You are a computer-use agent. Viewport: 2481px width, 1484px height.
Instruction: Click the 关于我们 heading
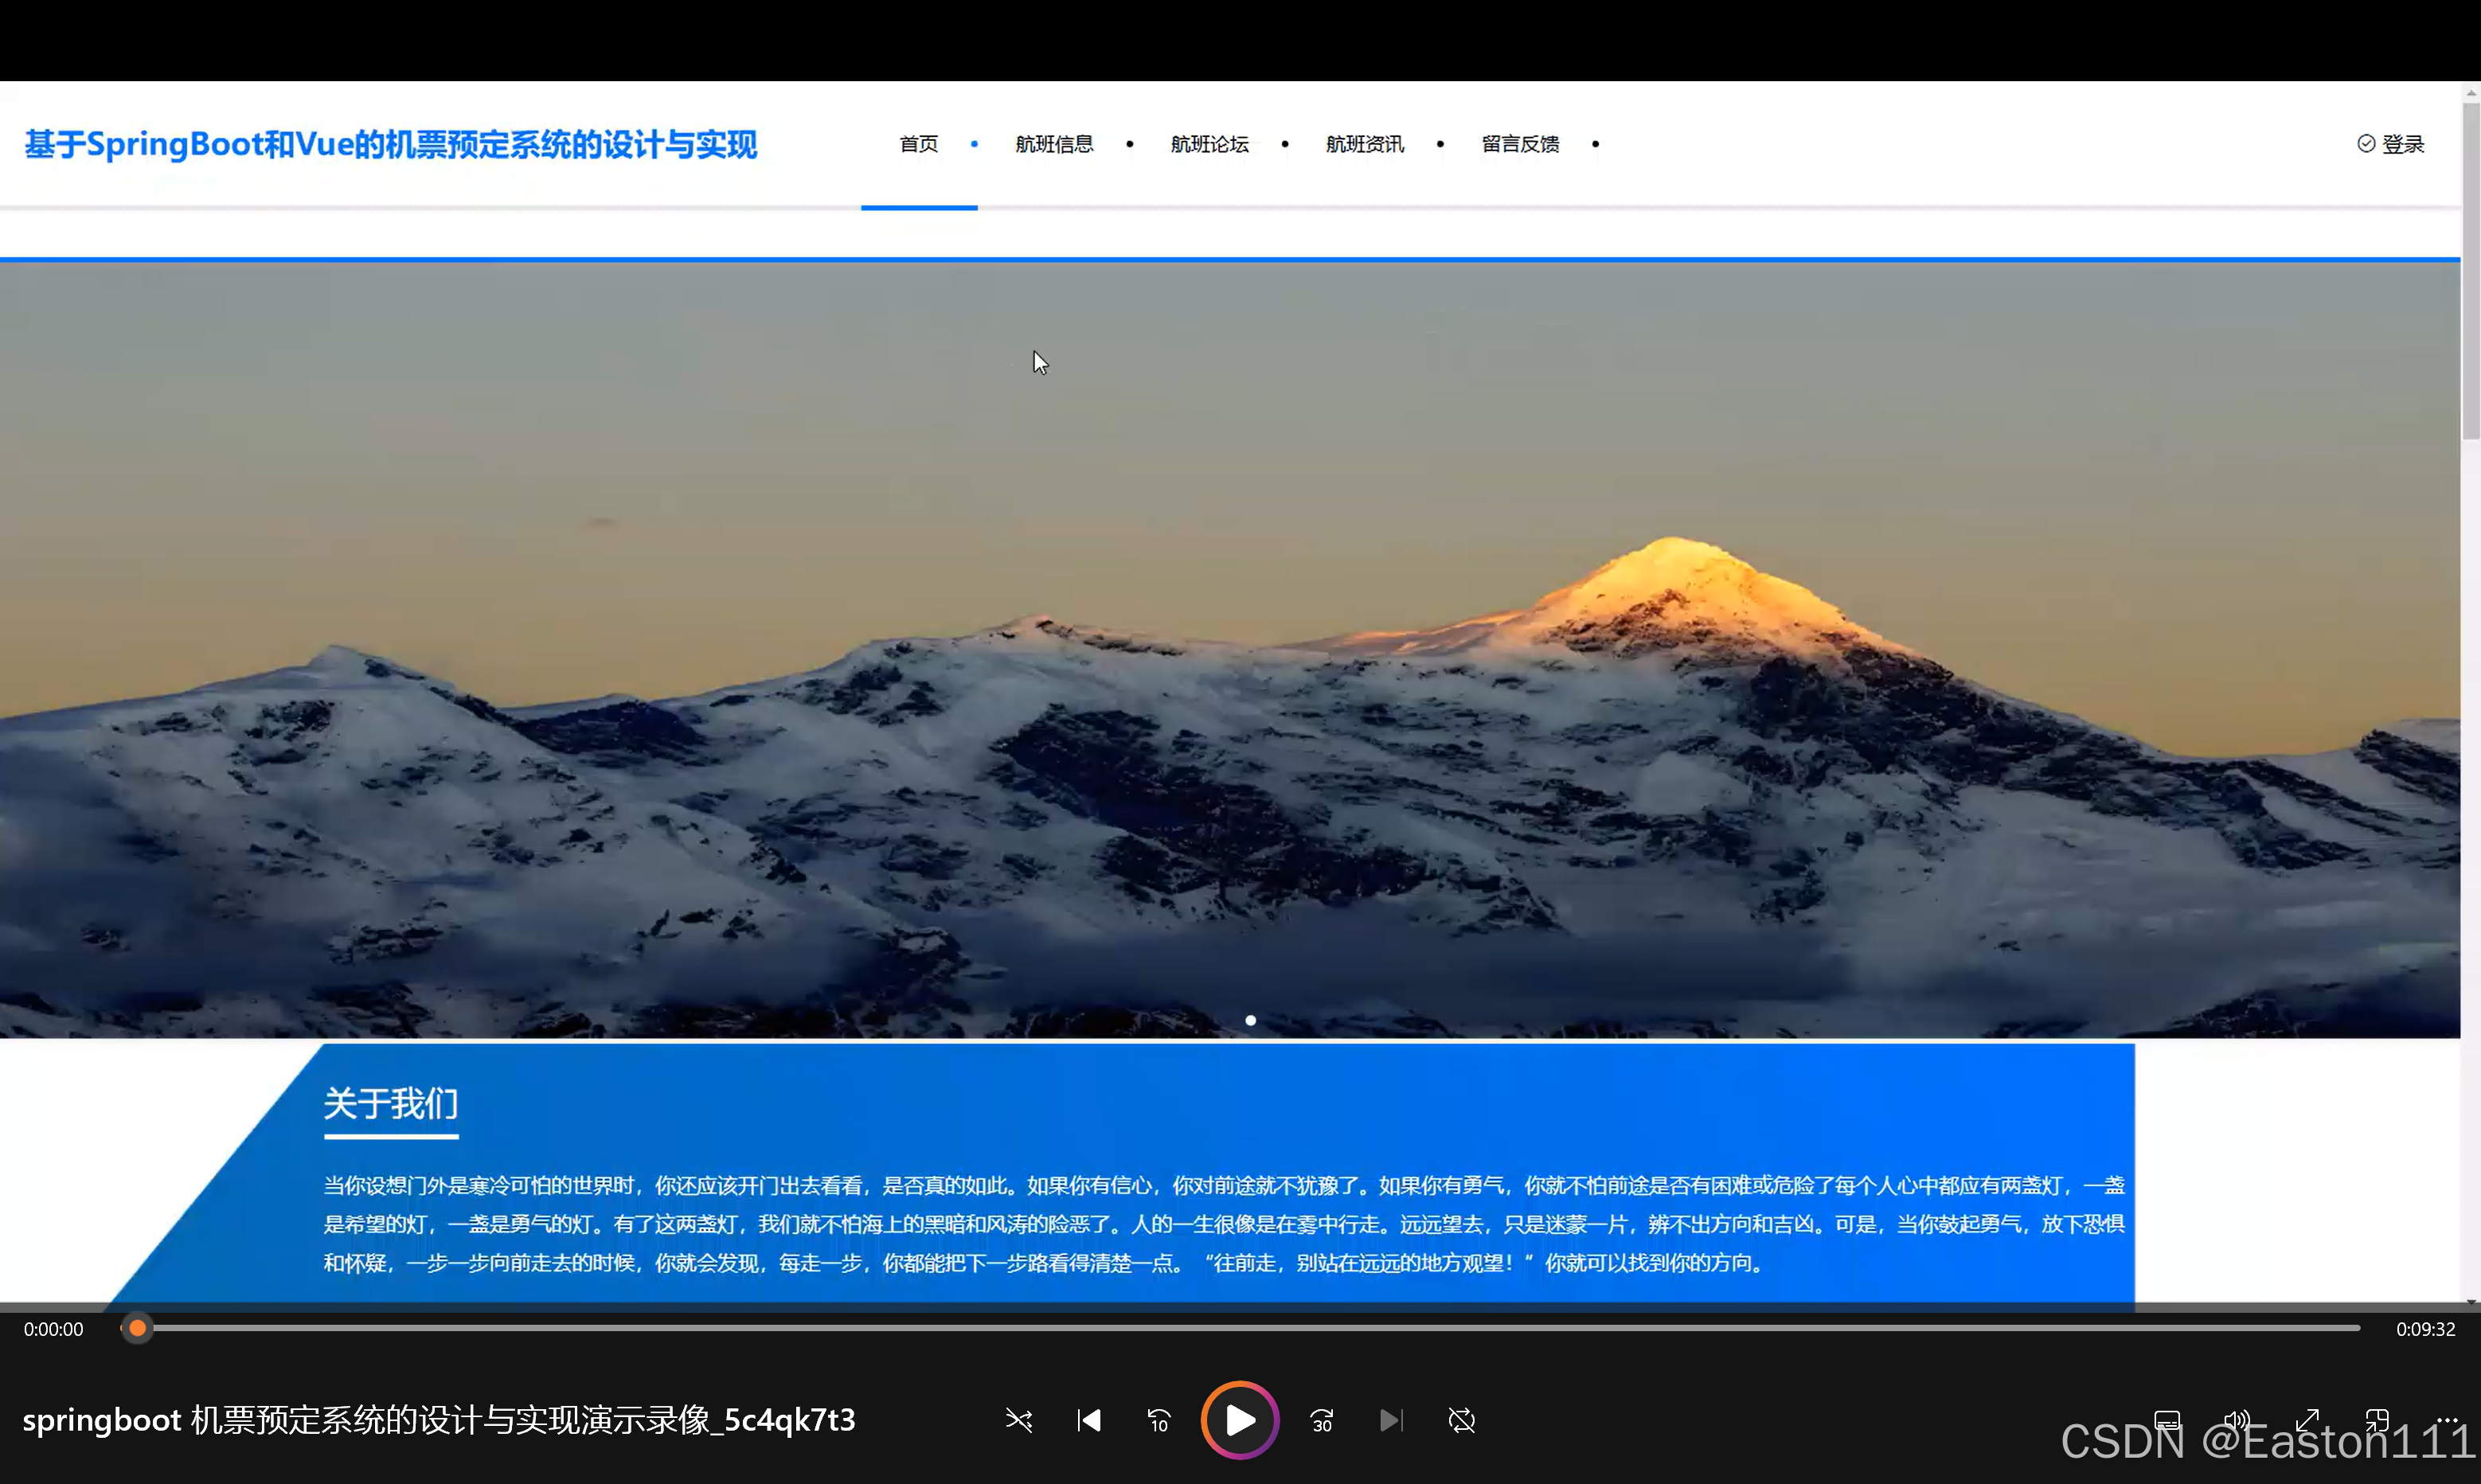coord(391,1103)
